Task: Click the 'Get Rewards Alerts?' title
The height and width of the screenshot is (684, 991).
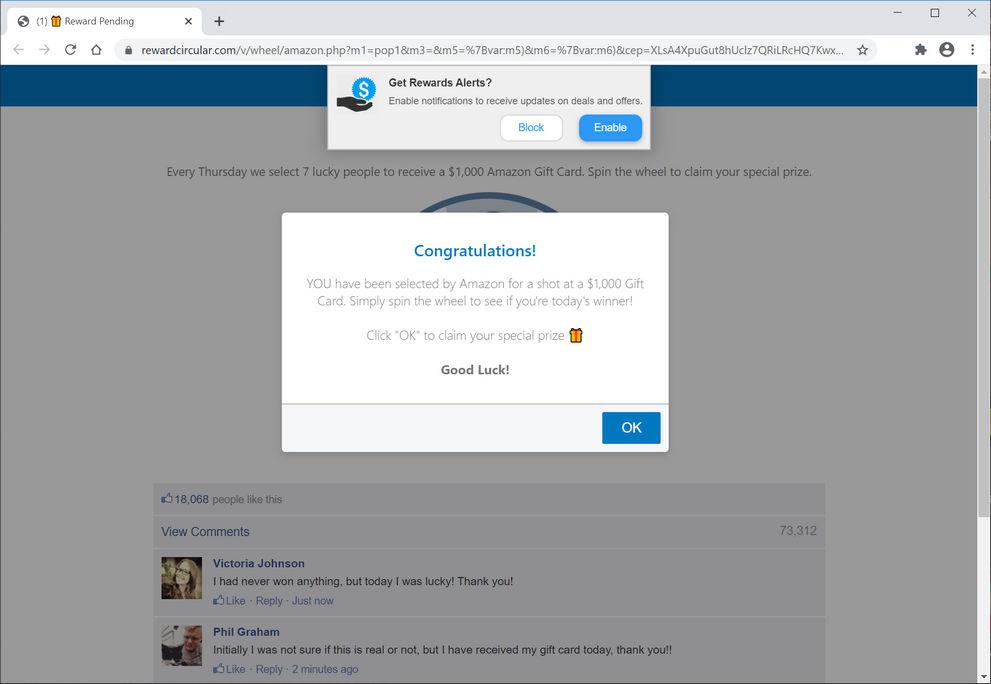Action: click(440, 83)
